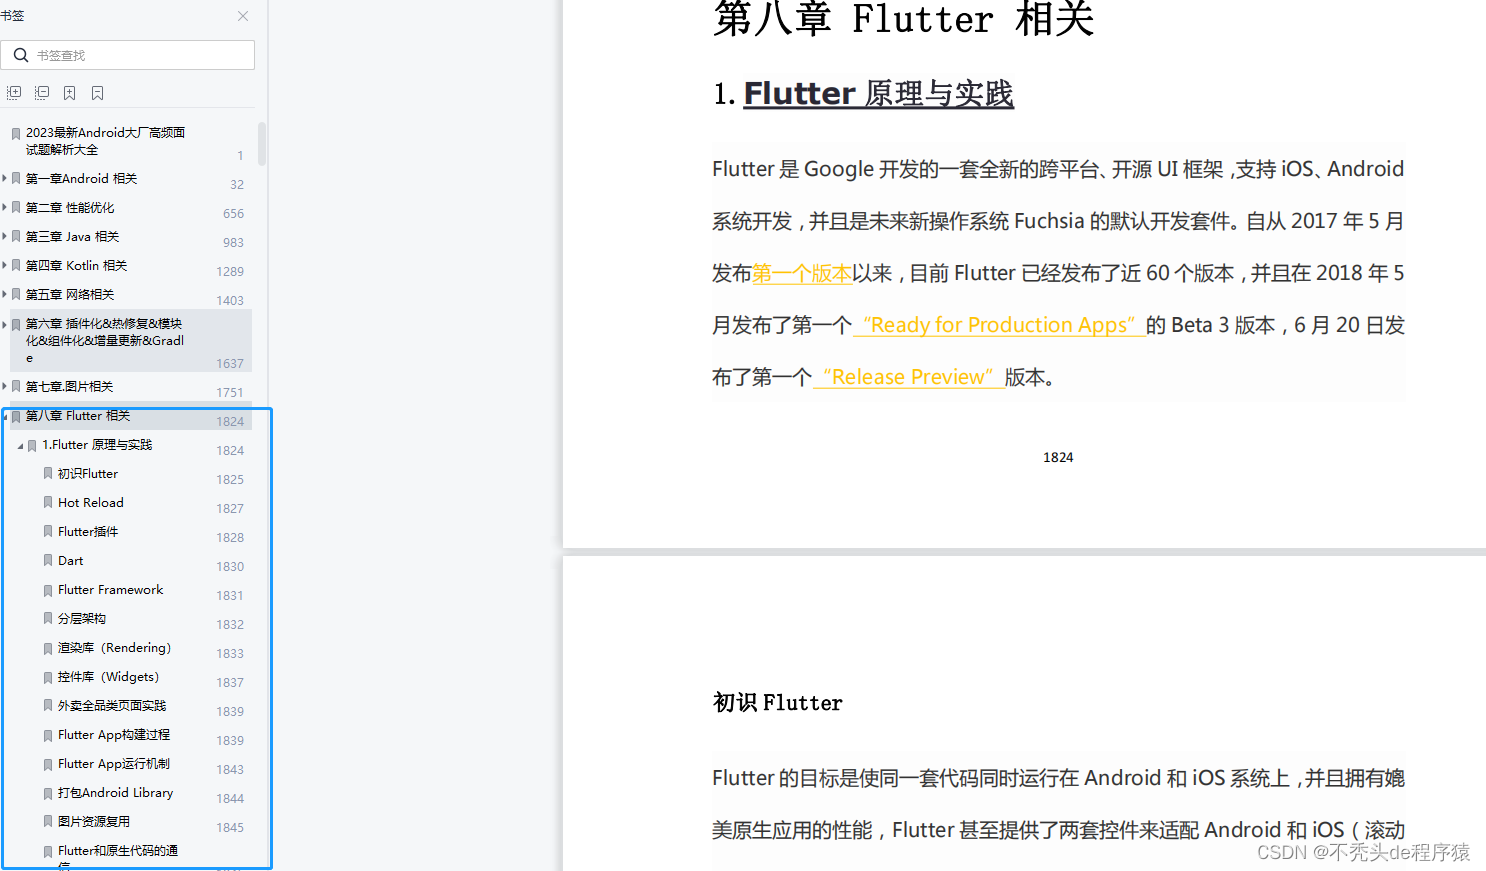Screen dimensions: 1486x871
Task: Expand the 第一章Android 相关 chapter arrow
Action: pyautogui.click(x=5, y=178)
